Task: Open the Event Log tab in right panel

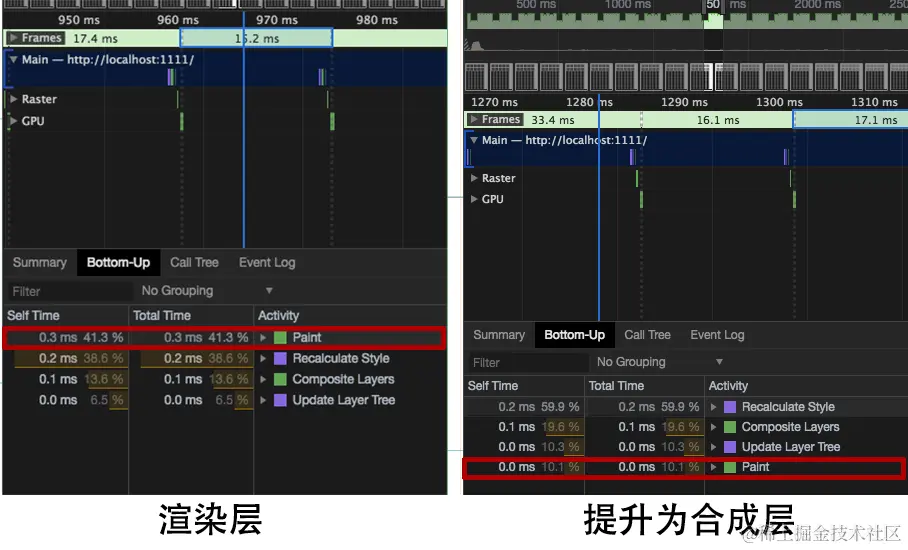Action: (717, 335)
